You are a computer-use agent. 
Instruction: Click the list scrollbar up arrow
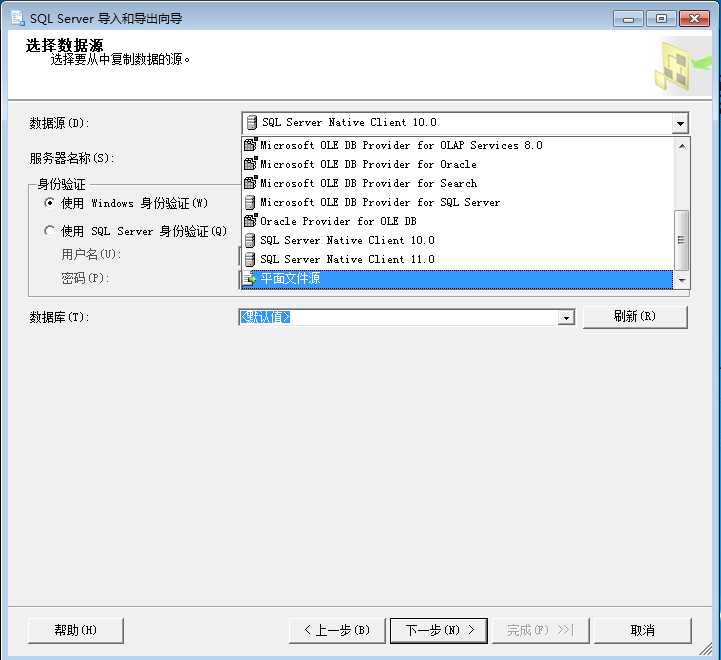[682, 146]
